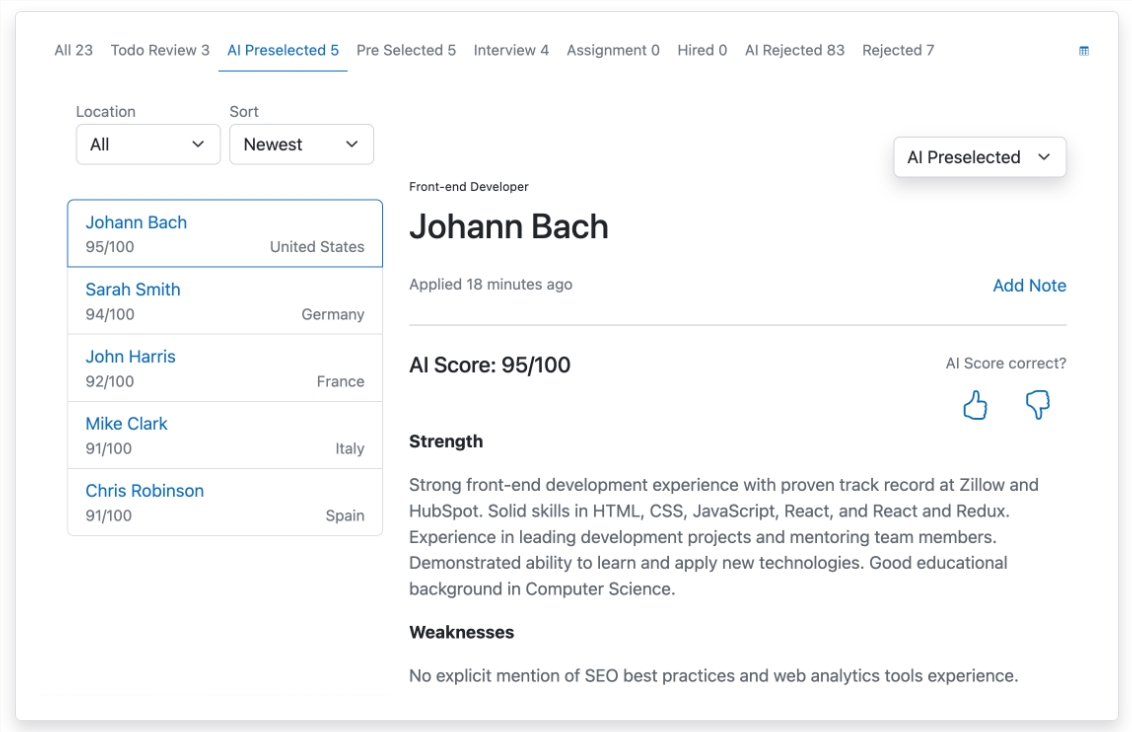Viewport: 1132px width, 732px height.
Task: Select the AI Preselected 5 tab
Action: click(283, 50)
